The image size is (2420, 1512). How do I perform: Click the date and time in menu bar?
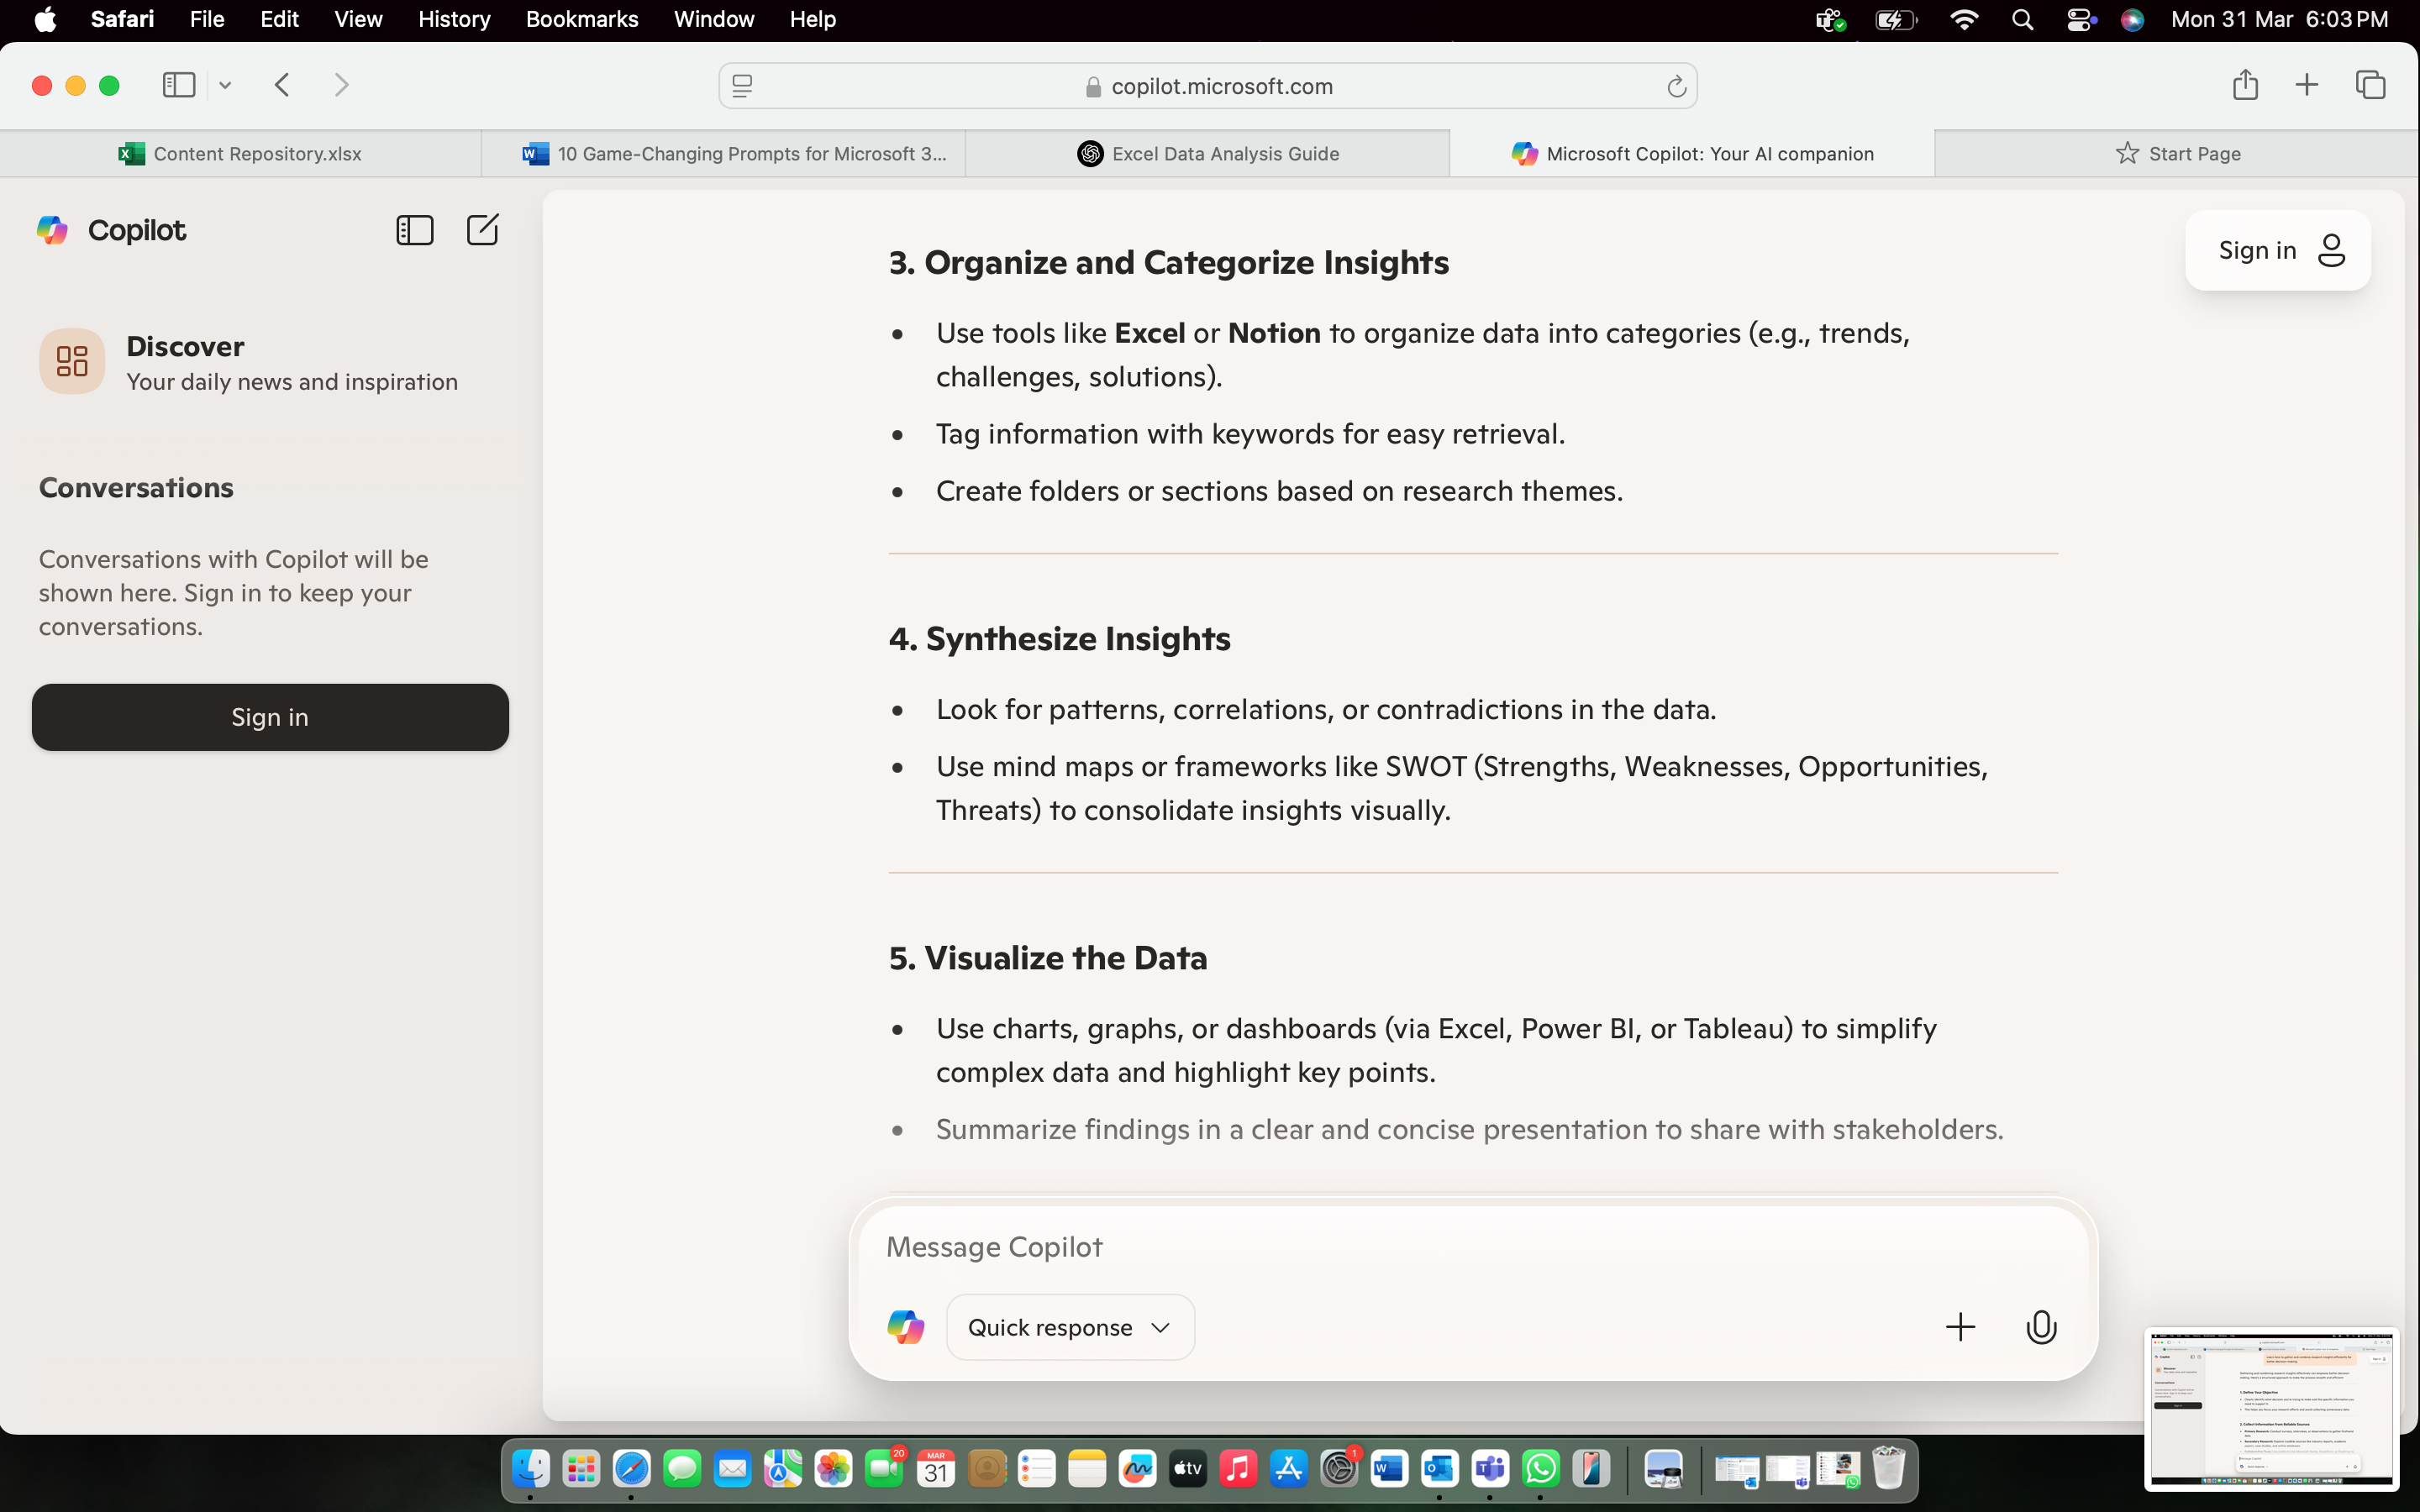pos(2279,19)
